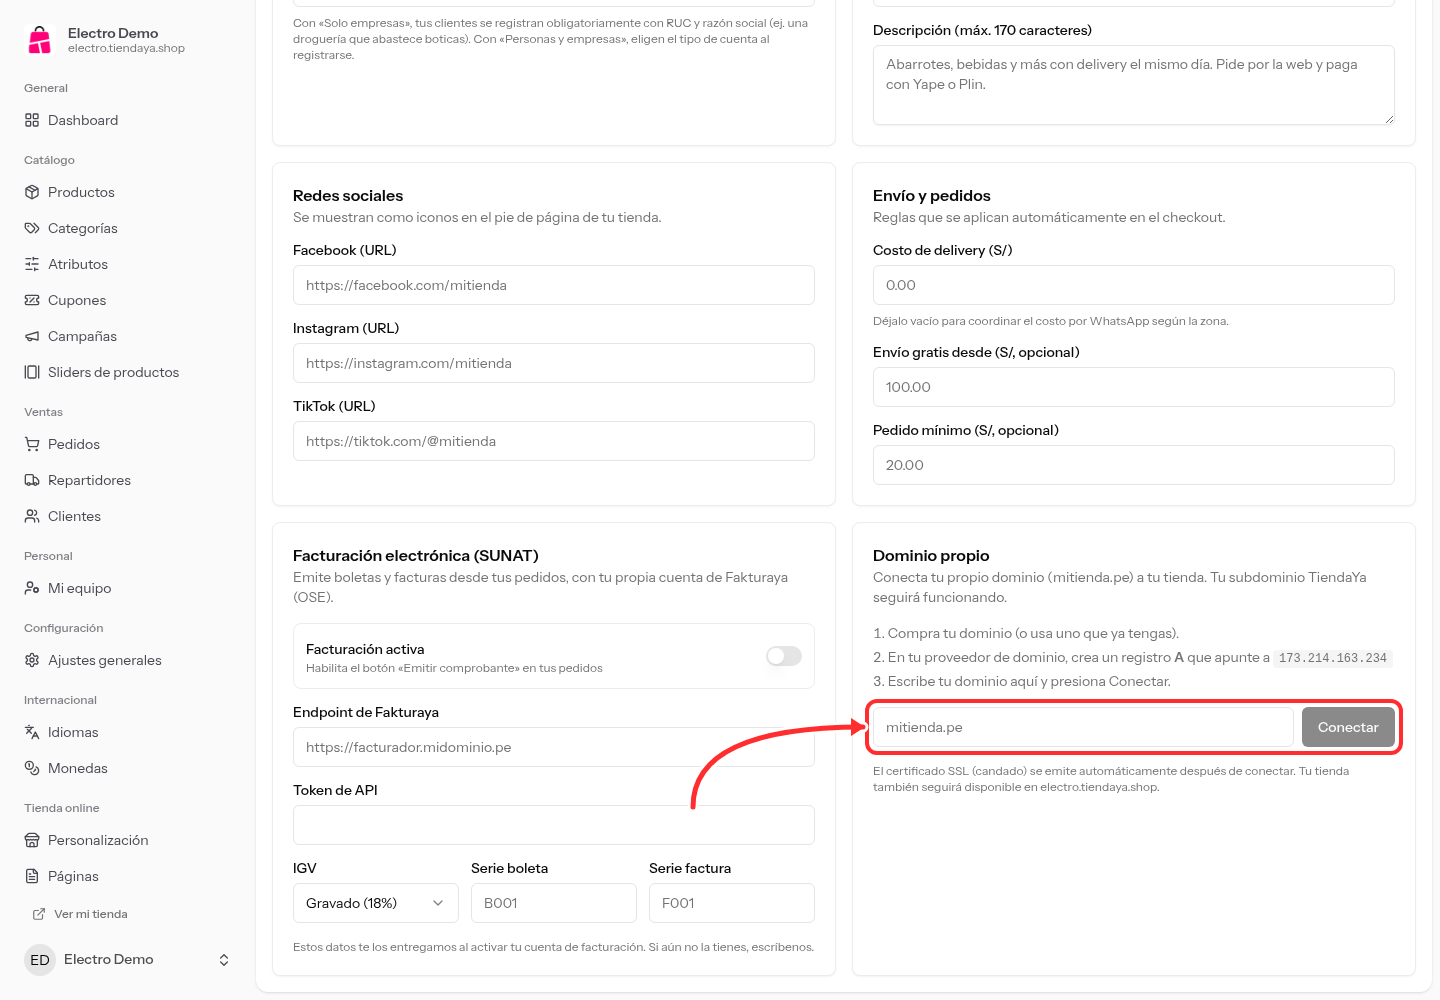Viewport: 1440px width, 1000px height.
Task: Open the Campañas megaphone icon
Action: (x=32, y=336)
